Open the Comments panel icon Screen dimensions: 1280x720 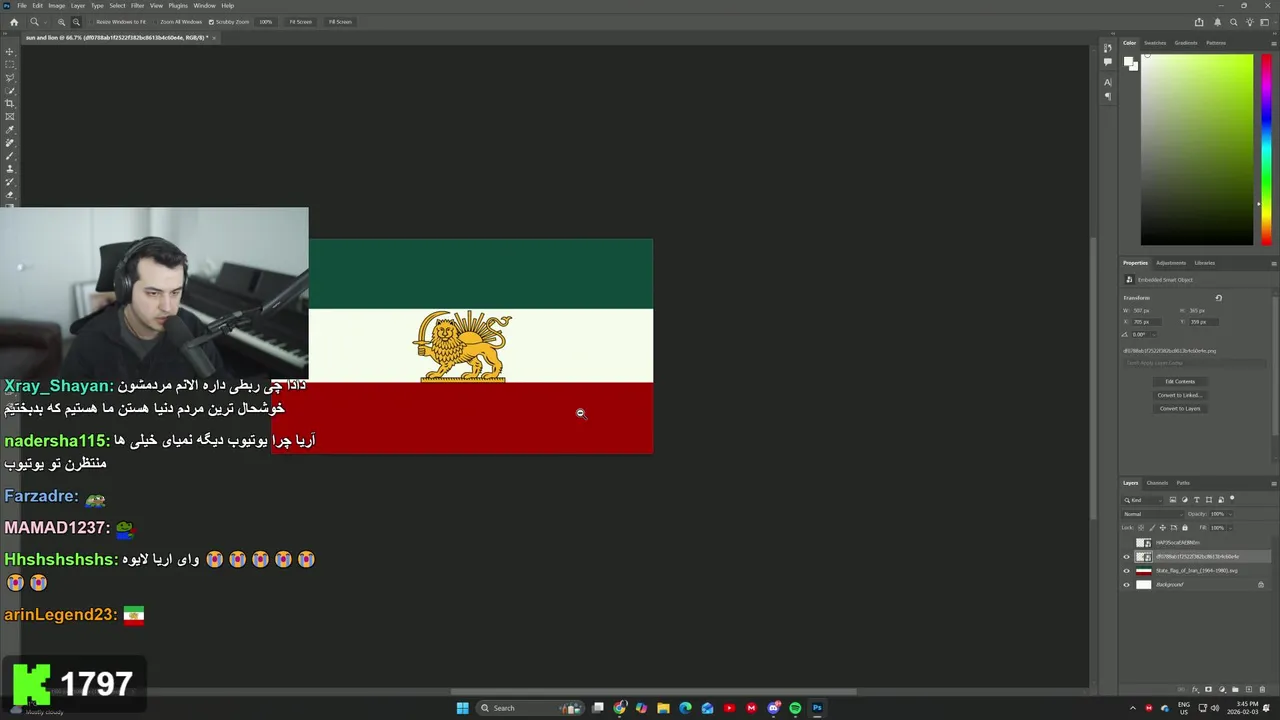[1107, 61]
